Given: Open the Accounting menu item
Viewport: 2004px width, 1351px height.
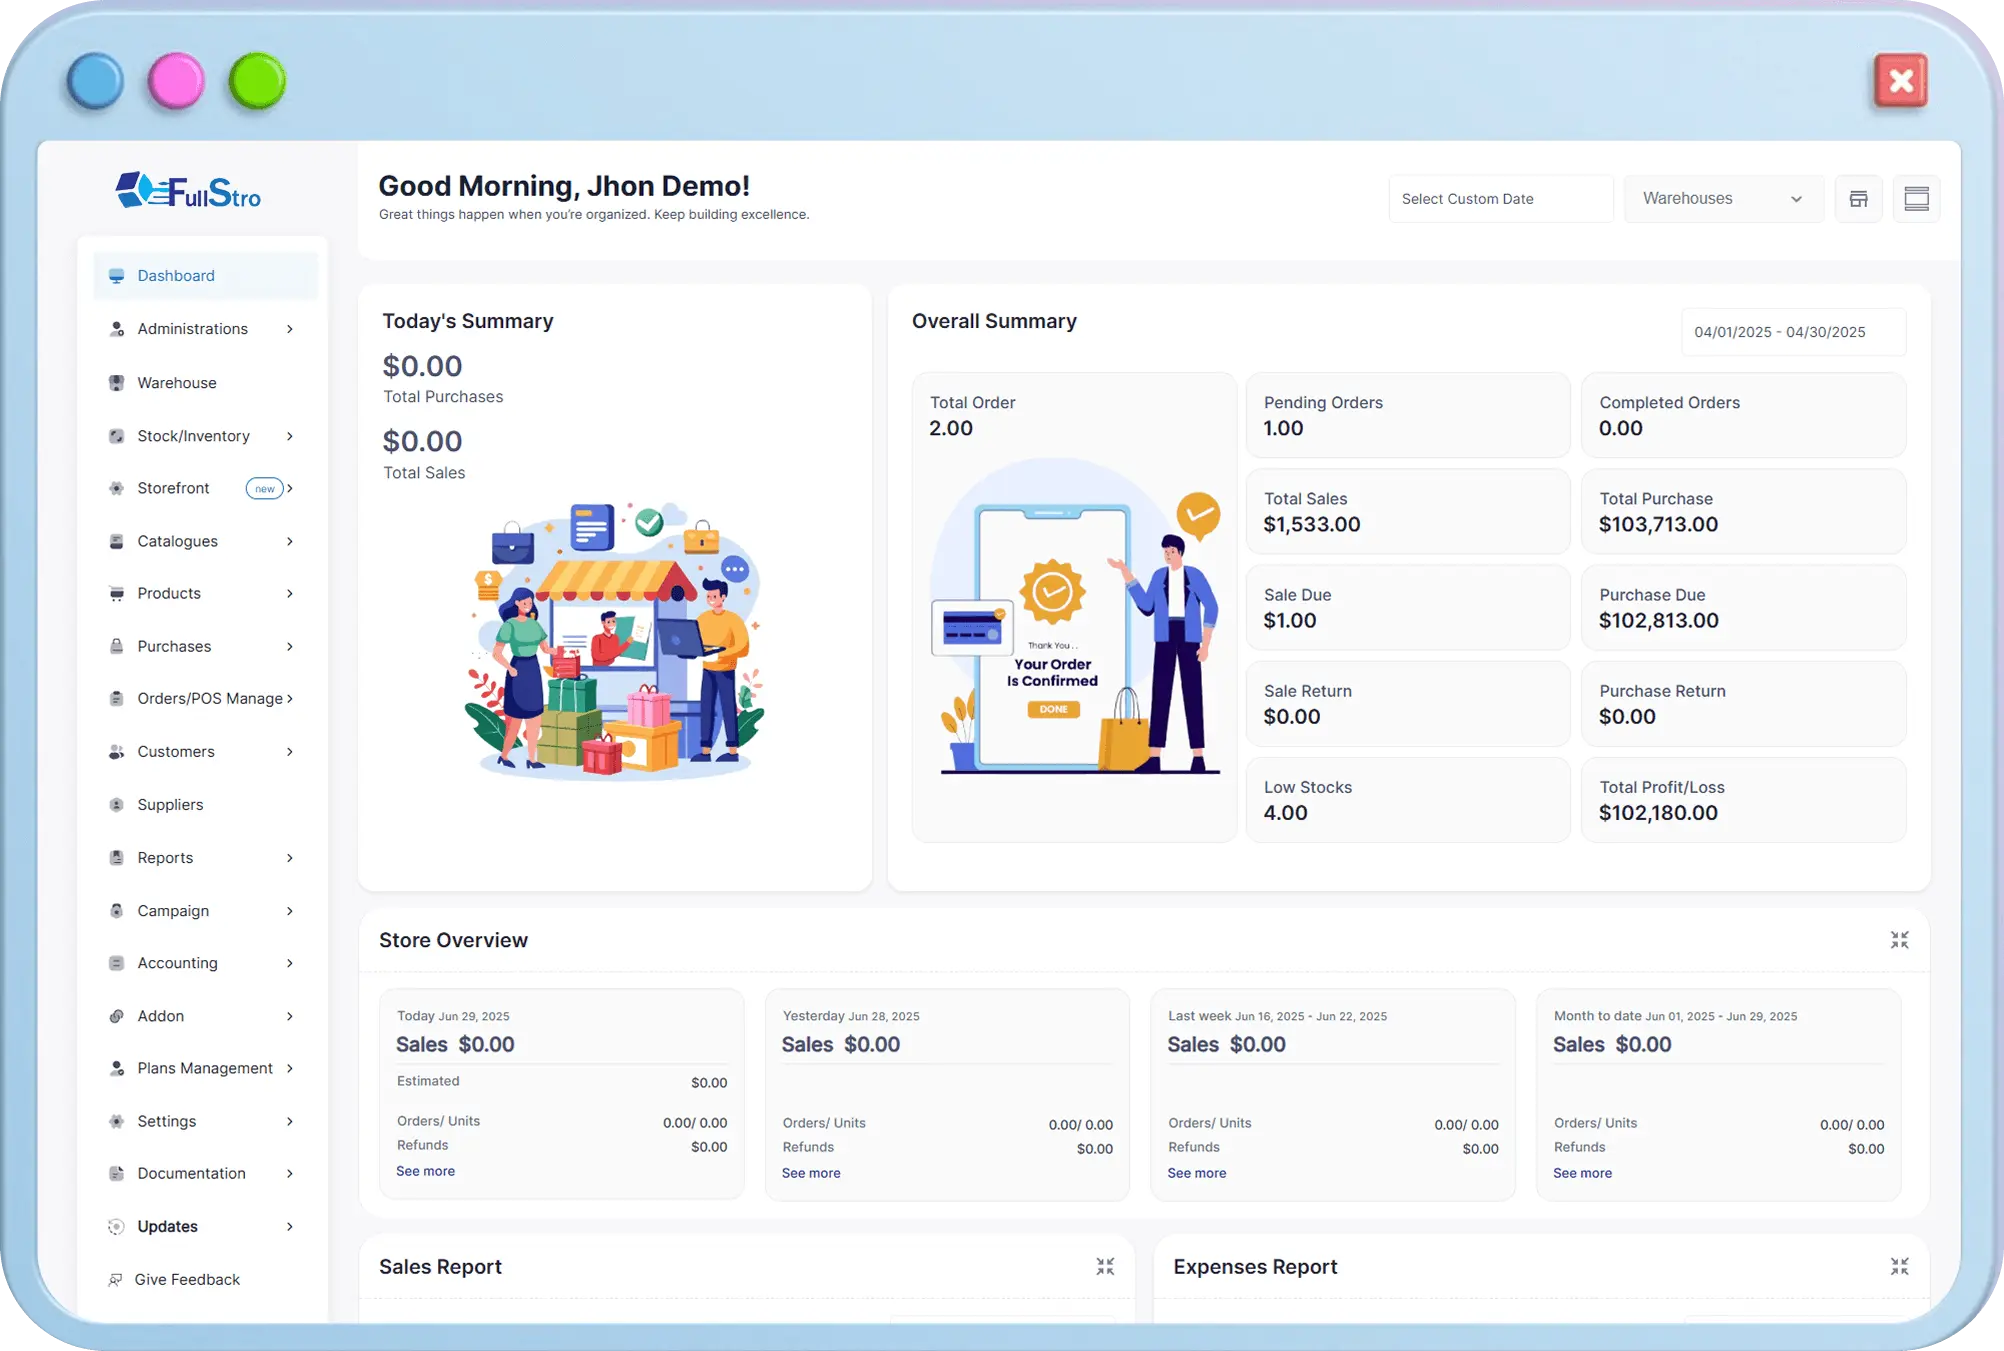Looking at the screenshot, I should pos(177,963).
